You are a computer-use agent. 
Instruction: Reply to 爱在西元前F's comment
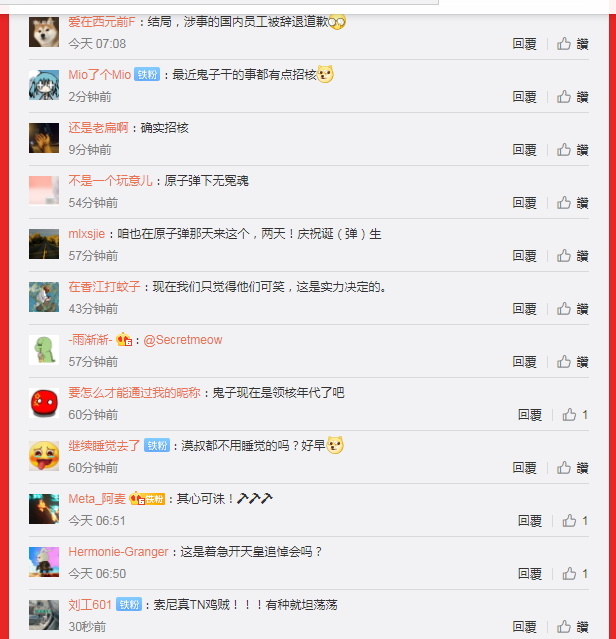[x=524, y=44]
